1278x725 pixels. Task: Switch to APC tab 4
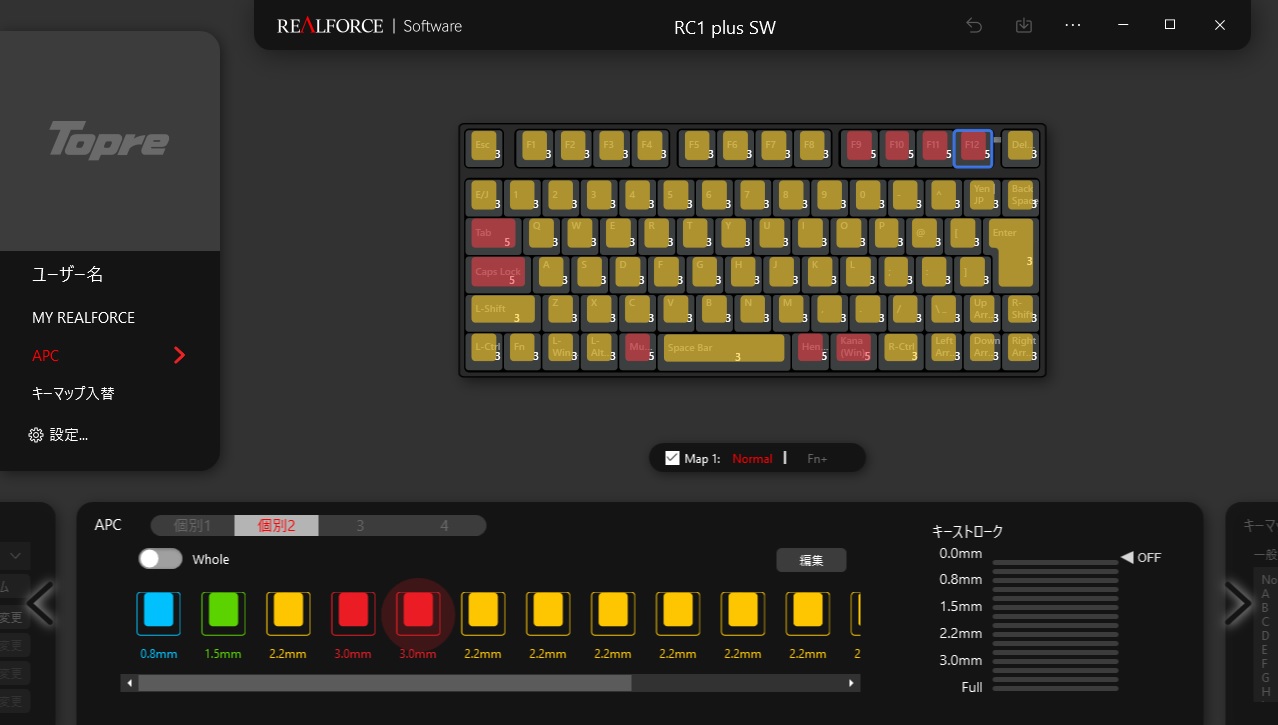pos(444,525)
